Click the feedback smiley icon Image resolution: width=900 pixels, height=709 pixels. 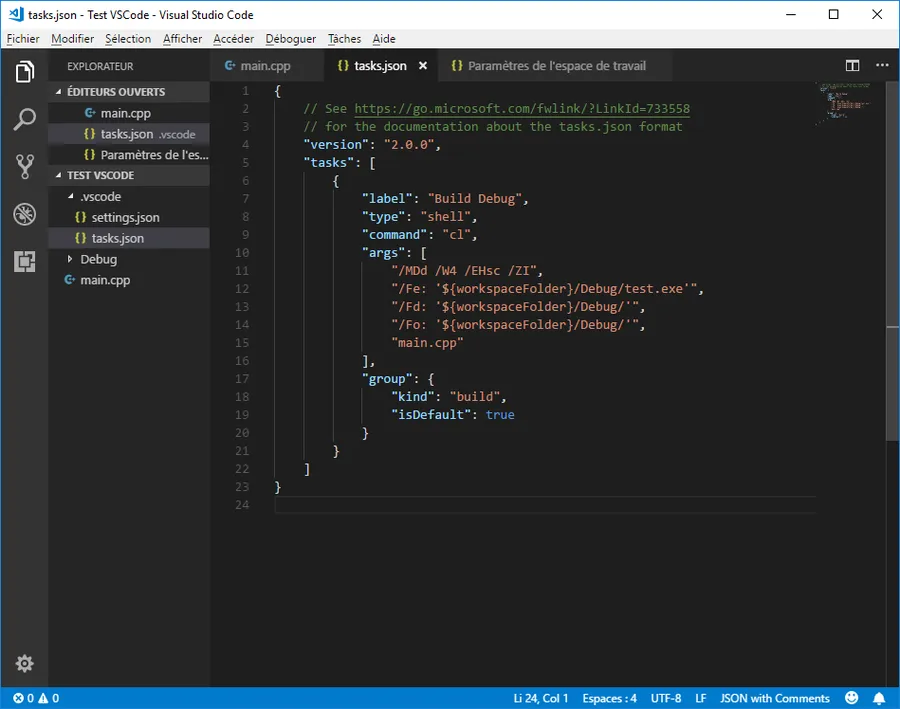point(852,698)
